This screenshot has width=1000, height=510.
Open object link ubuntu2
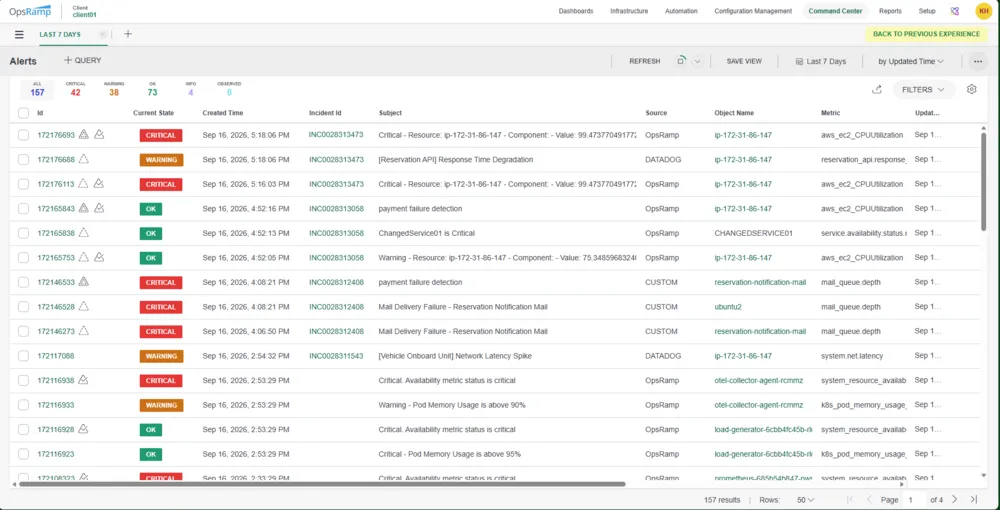coord(728,307)
